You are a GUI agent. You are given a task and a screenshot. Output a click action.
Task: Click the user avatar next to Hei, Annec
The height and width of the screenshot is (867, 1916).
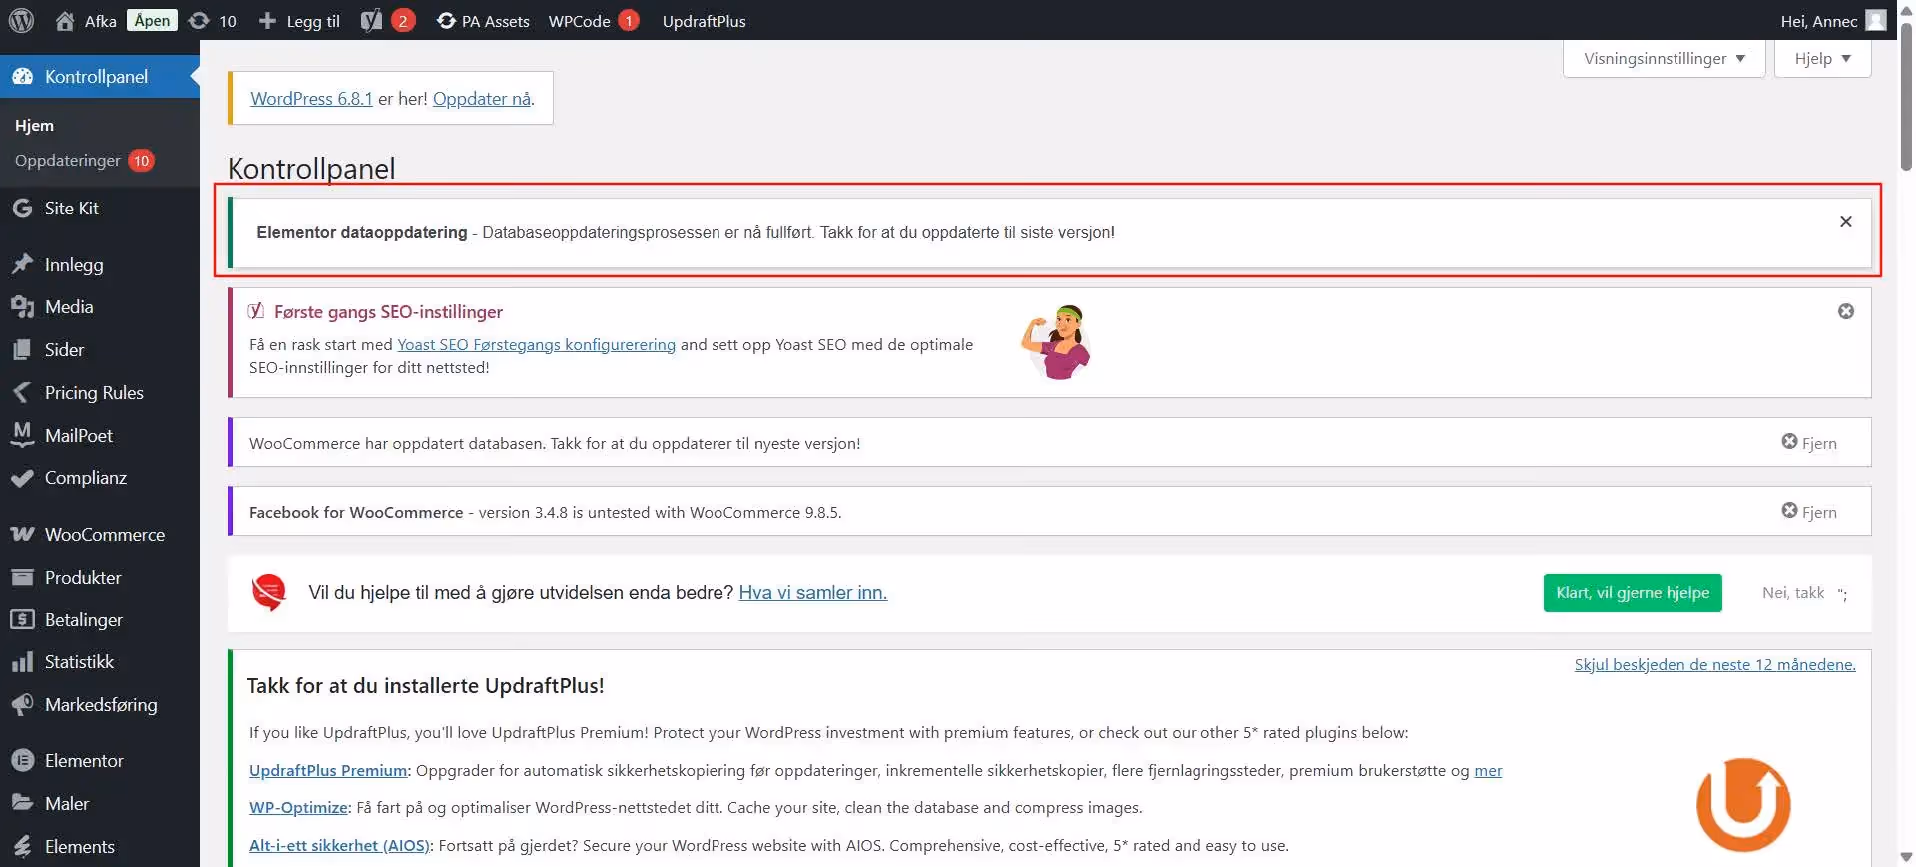(x=1876, y=20)
